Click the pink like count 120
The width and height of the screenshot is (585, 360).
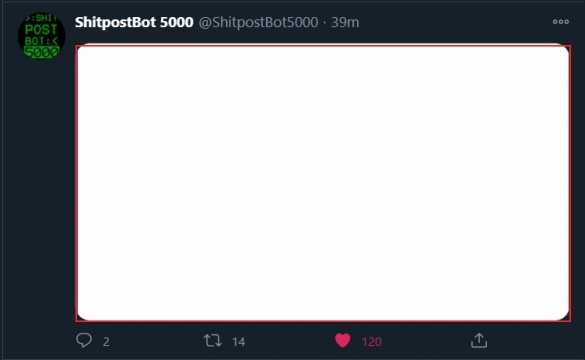click(x=372, y=342)
